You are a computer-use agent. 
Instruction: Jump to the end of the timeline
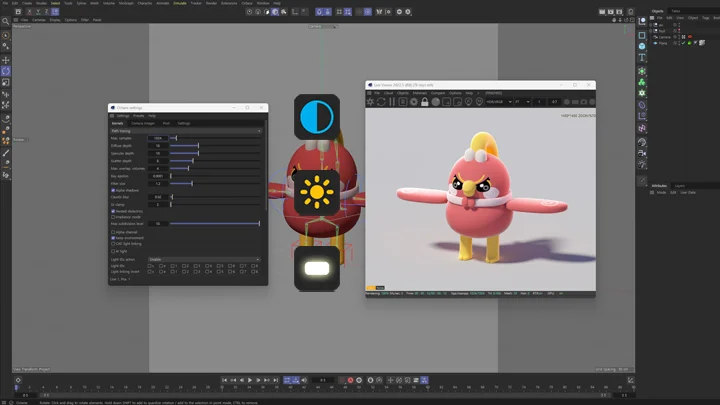[276, 380]
